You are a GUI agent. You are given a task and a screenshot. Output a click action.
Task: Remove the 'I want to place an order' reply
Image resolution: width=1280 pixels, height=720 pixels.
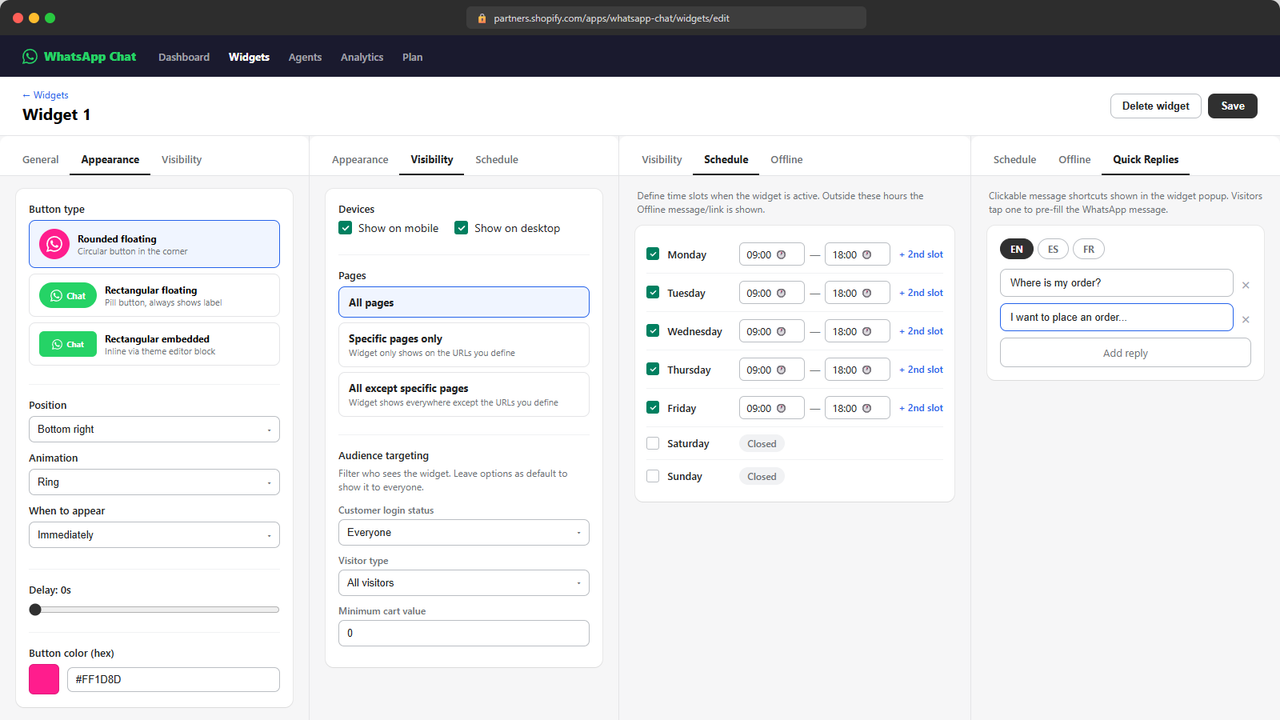click(1246, 320)
